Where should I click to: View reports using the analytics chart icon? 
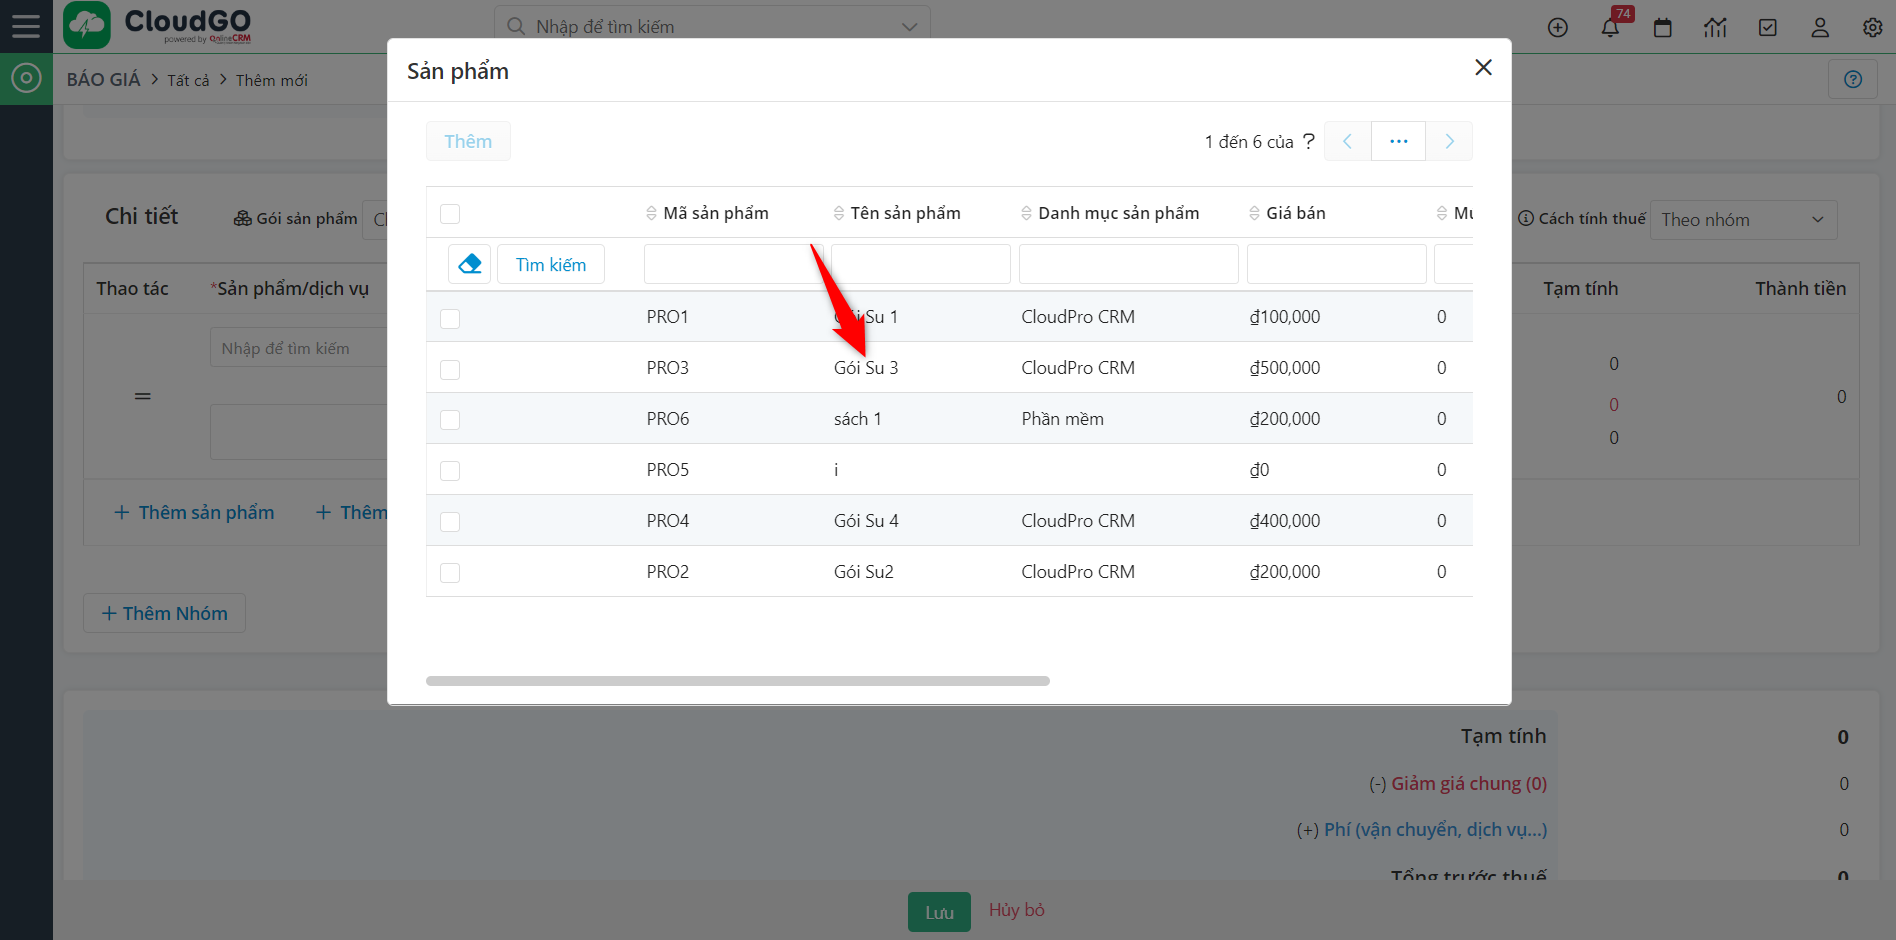pyautogui.click(x=1716, y=27)
